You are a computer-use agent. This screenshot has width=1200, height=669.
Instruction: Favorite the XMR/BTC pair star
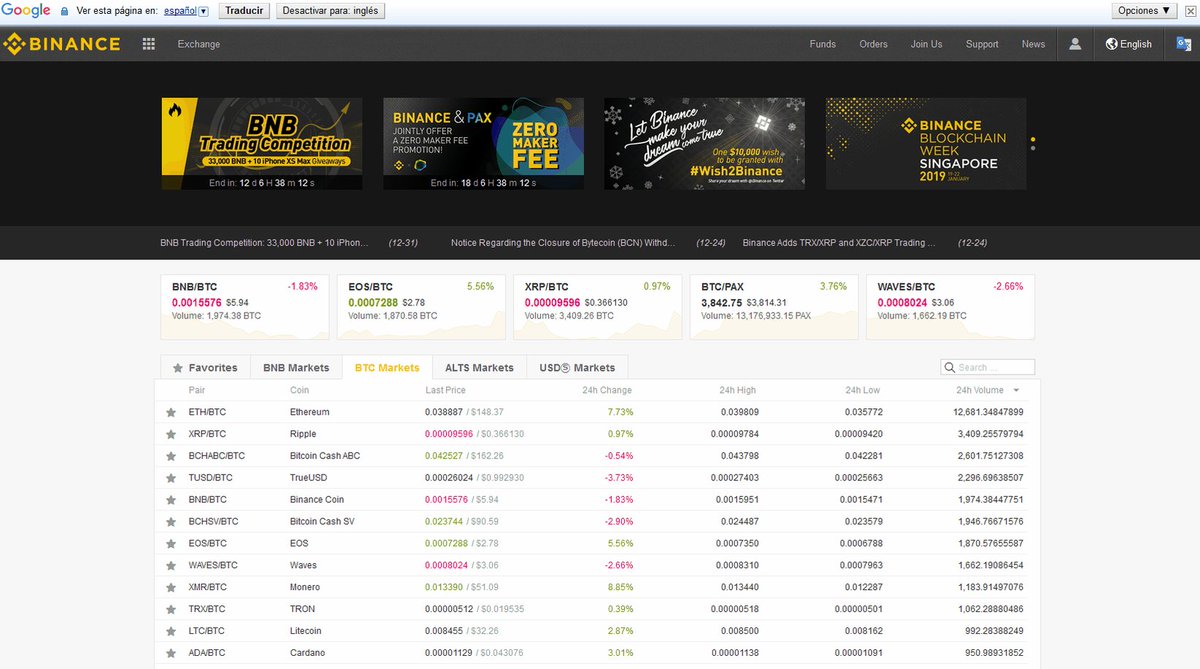[171, 588]
